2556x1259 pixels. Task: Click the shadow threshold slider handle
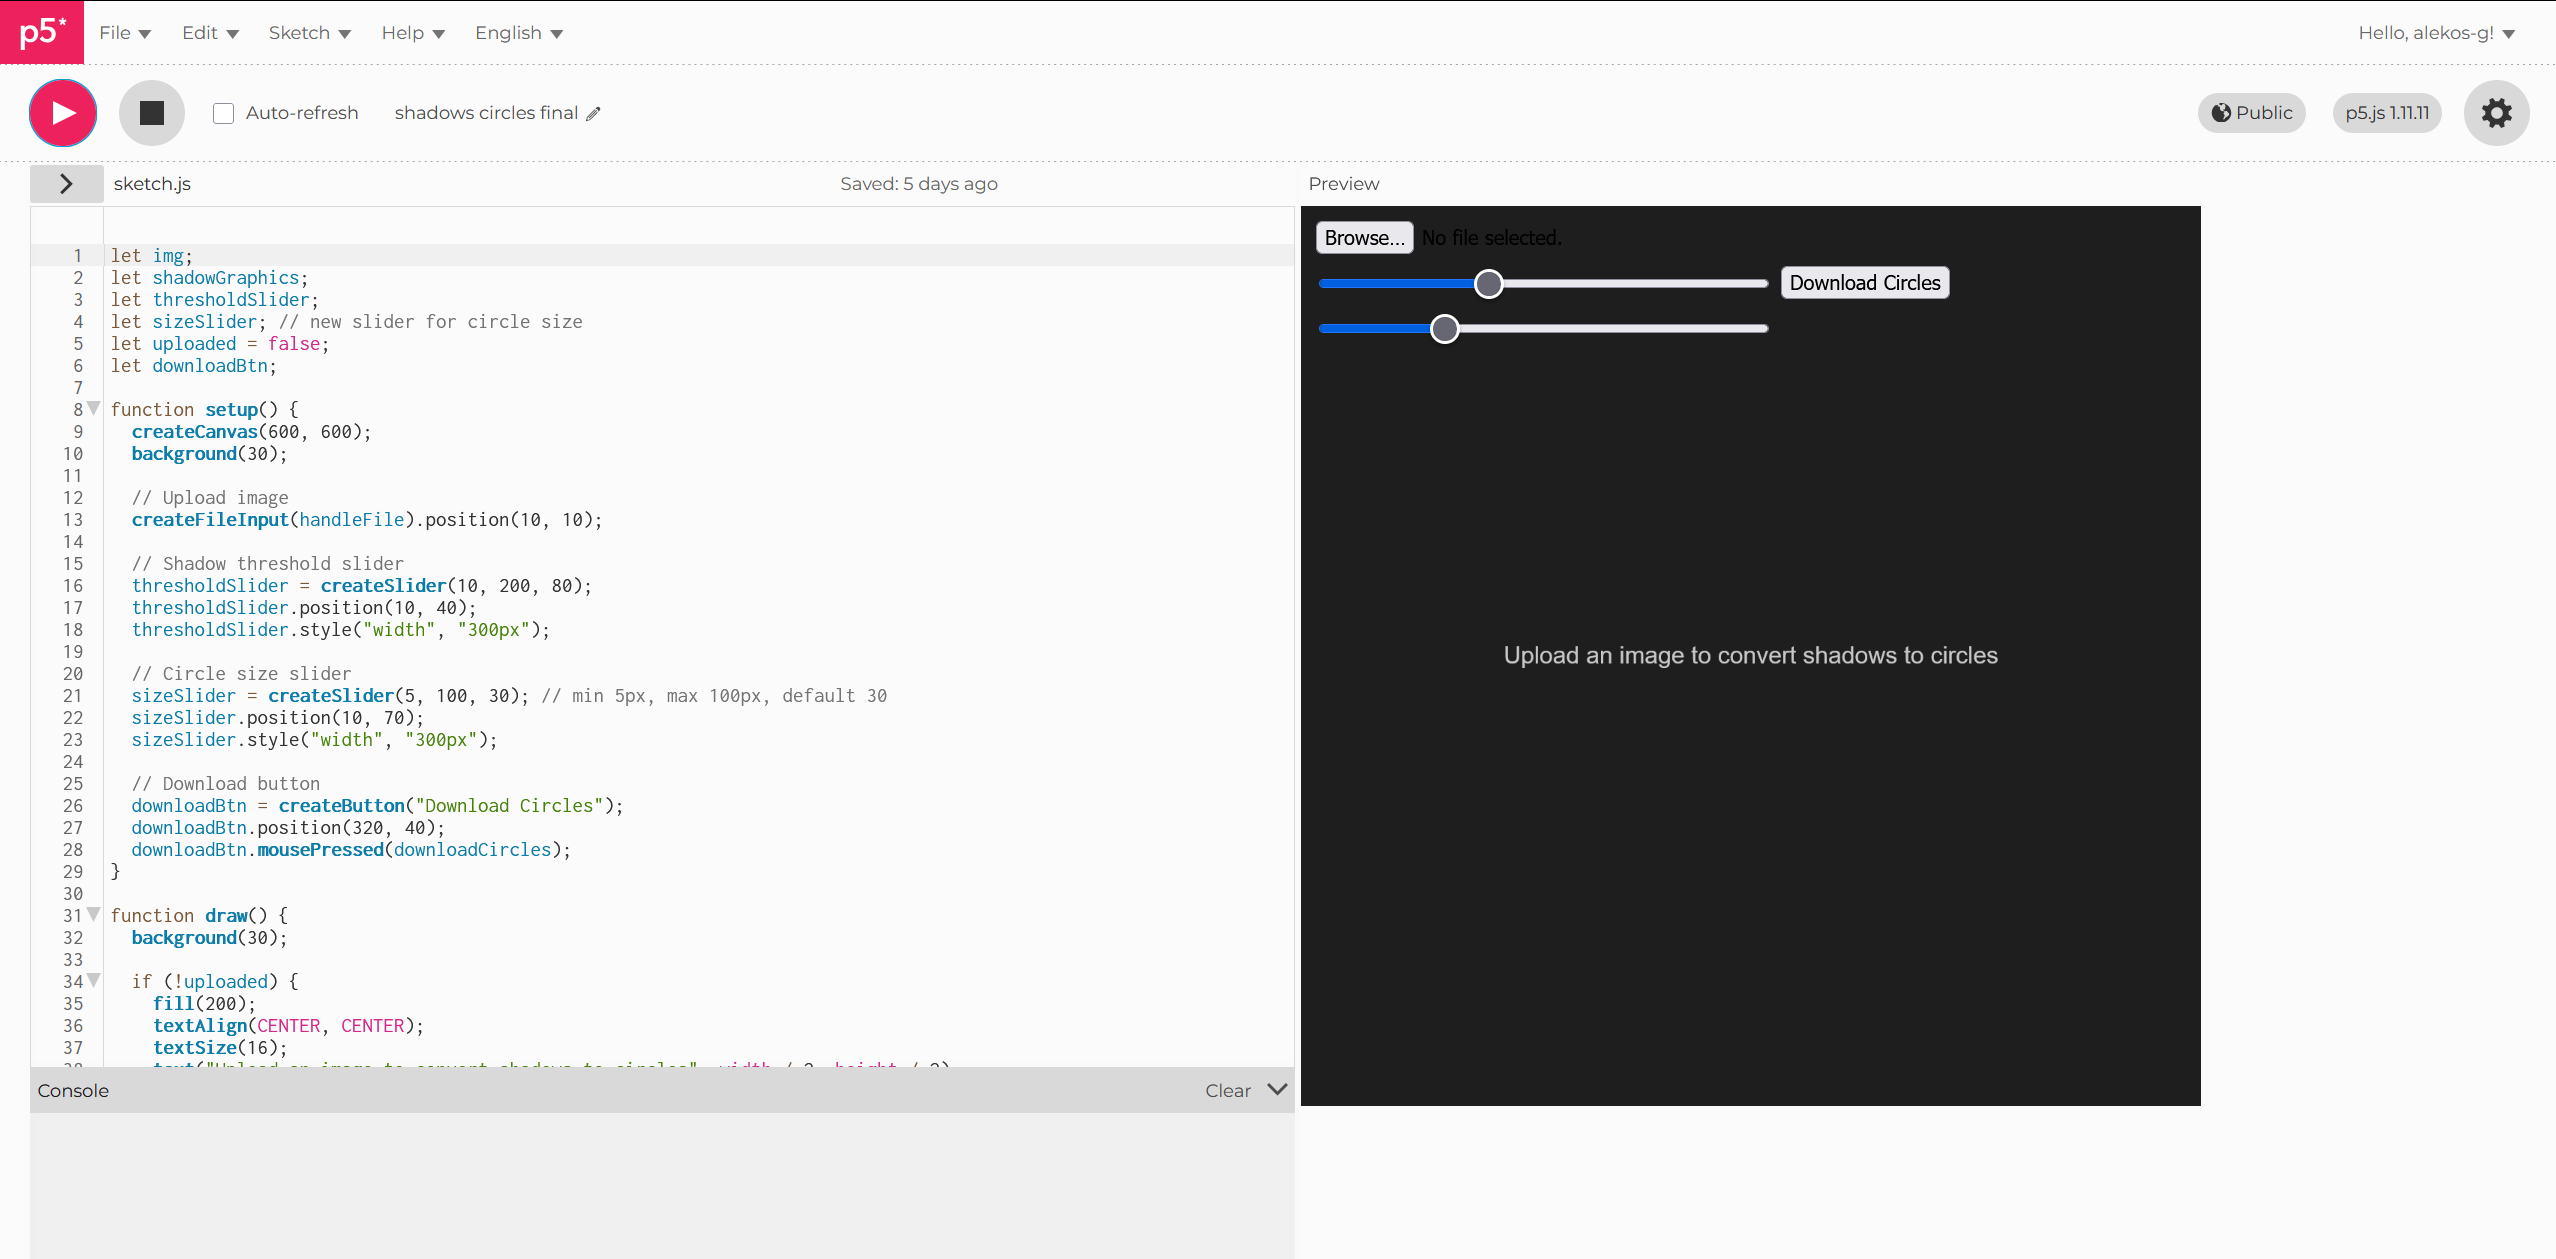pyautogui.click(x=1488, y=284)
